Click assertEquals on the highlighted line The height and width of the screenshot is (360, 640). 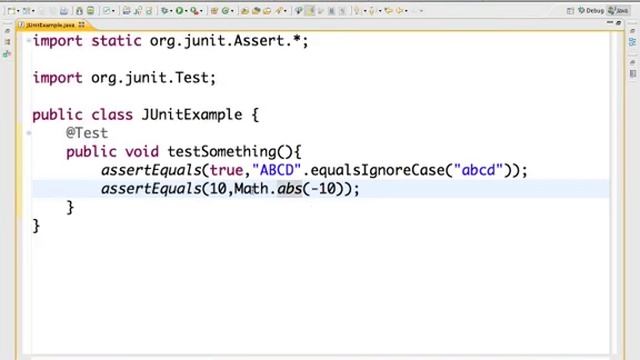tap(151, 189)
